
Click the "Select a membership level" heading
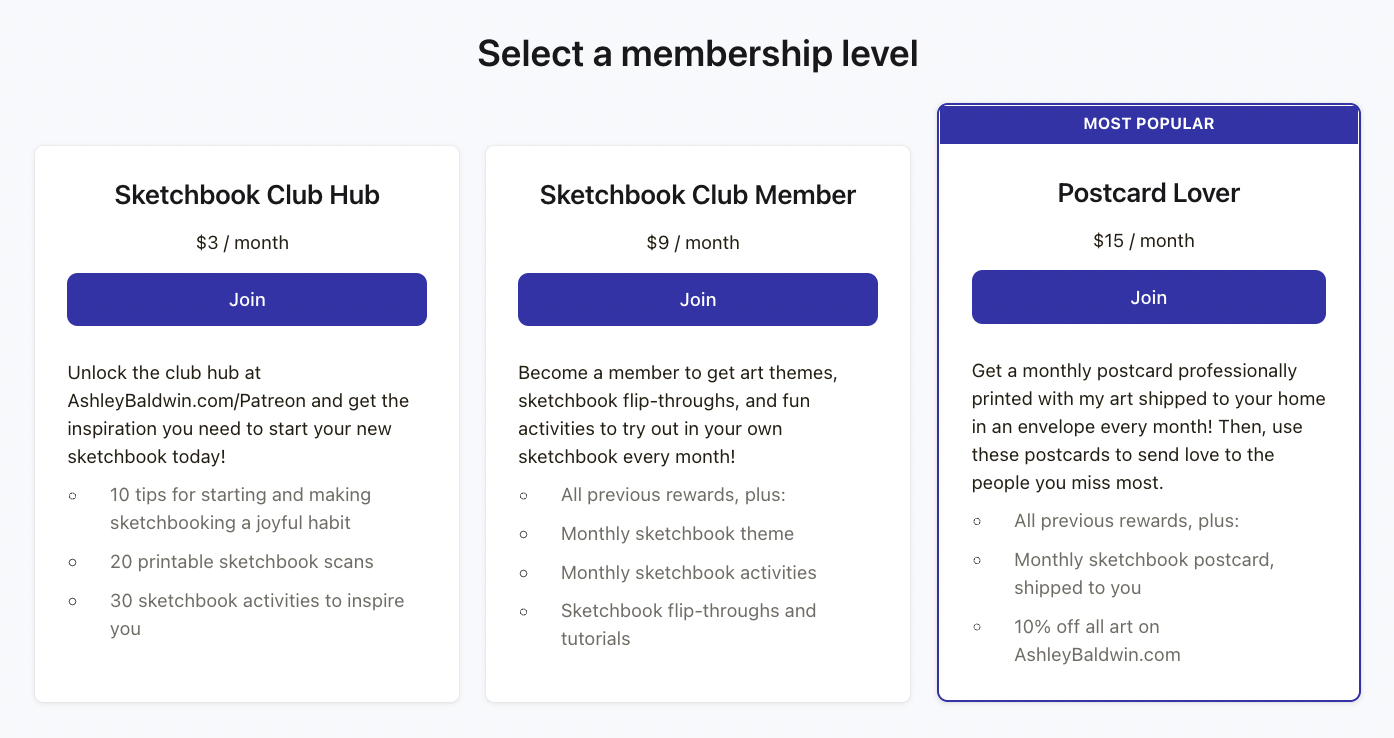[697, 53]
